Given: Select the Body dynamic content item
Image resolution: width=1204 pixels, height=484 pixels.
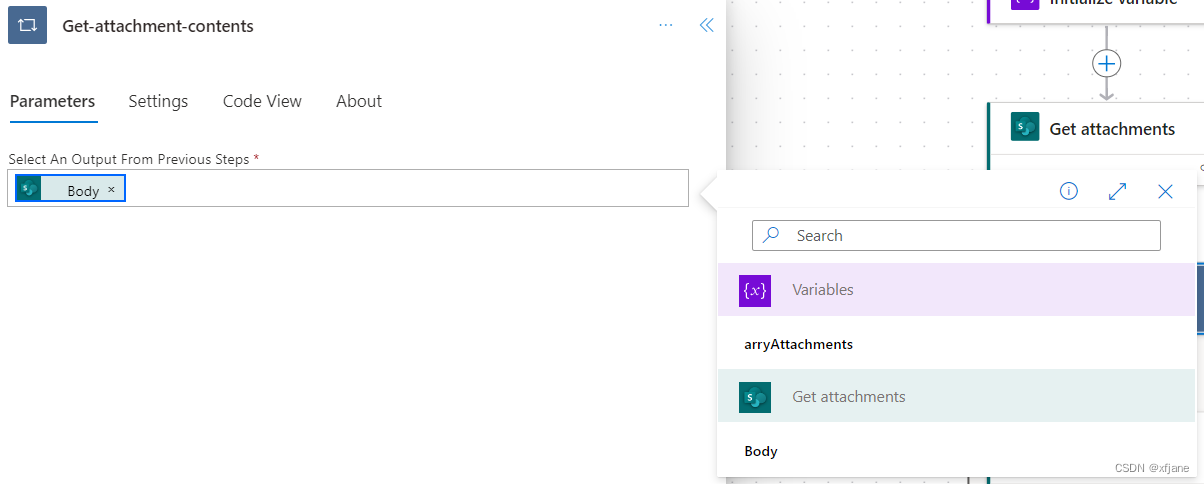Looking at the screenshot, I should point(761,451).
